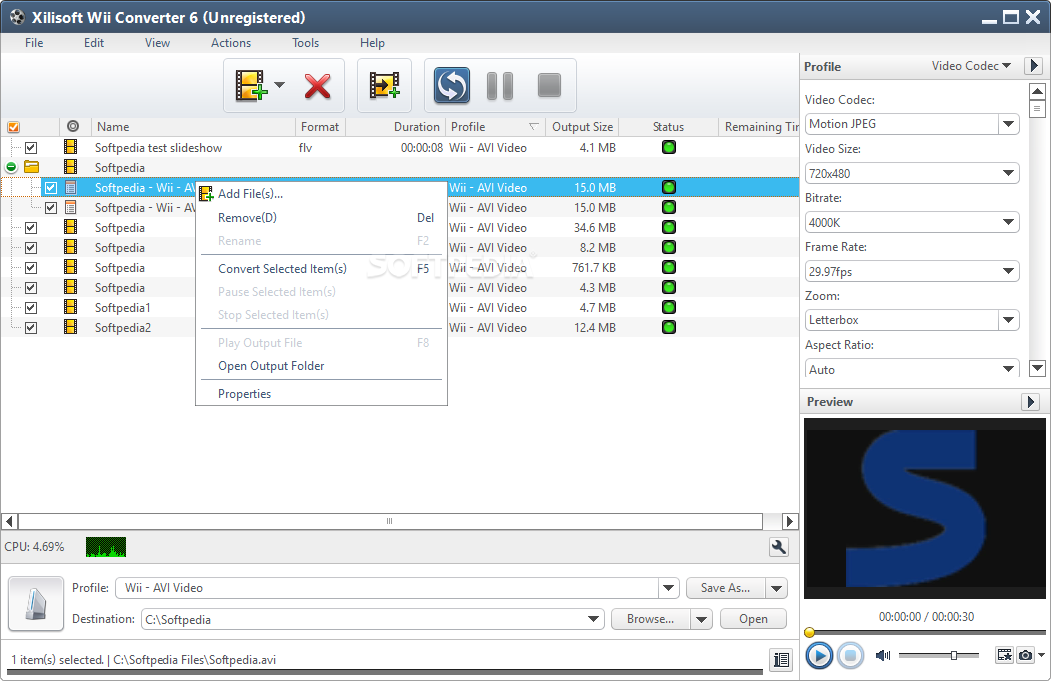
Task: Start conversion with the blue Convert icon
Action: [451, 85]
